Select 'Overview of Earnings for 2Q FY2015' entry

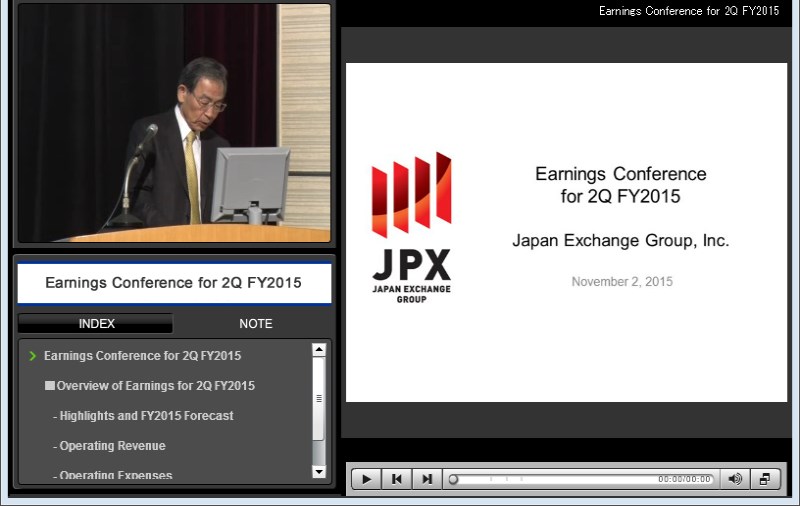click(x=156, y=386)
